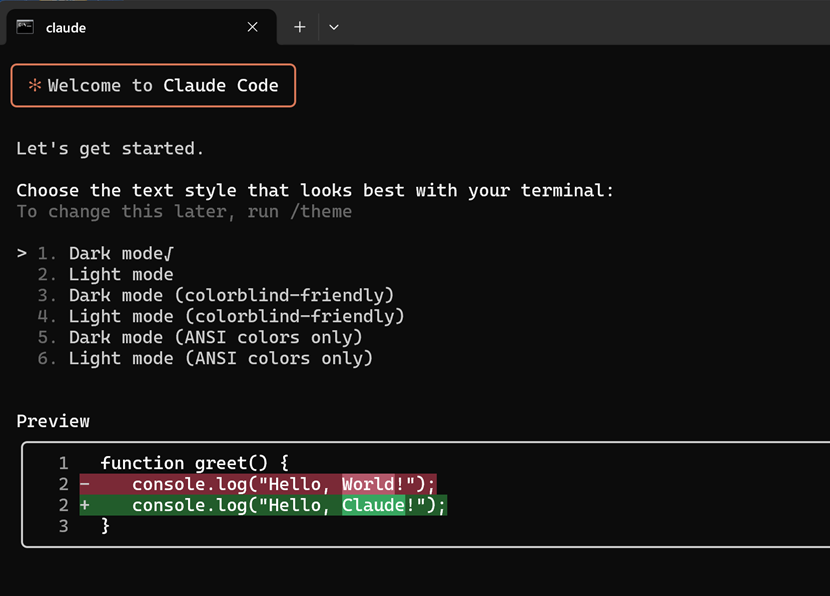Click the green highlighted Claude! text
The height and width of the screenshot is (596, 830).
coord(373,505)
